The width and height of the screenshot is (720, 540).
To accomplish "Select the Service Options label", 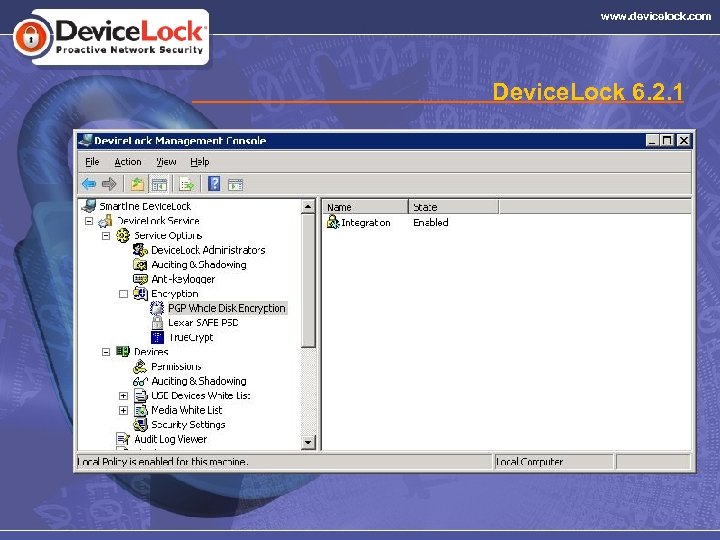I will tap(168, 236).
